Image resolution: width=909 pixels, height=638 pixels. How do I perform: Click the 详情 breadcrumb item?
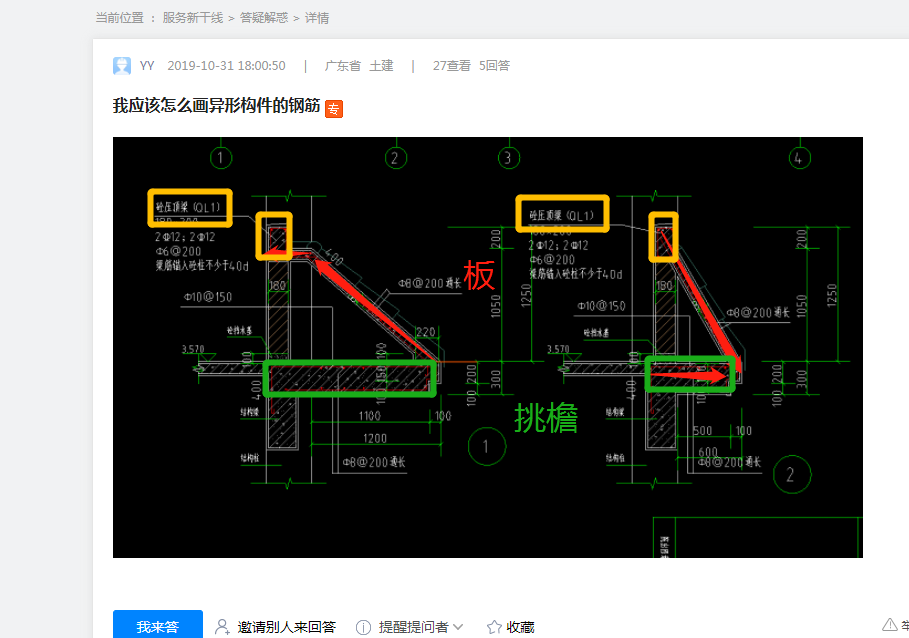tap(317, 18)
